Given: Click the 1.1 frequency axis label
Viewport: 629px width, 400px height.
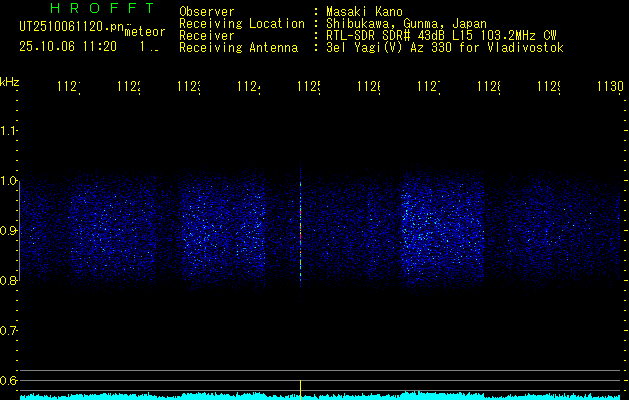Looking at the screenshot, I should (x=8, y=131).
